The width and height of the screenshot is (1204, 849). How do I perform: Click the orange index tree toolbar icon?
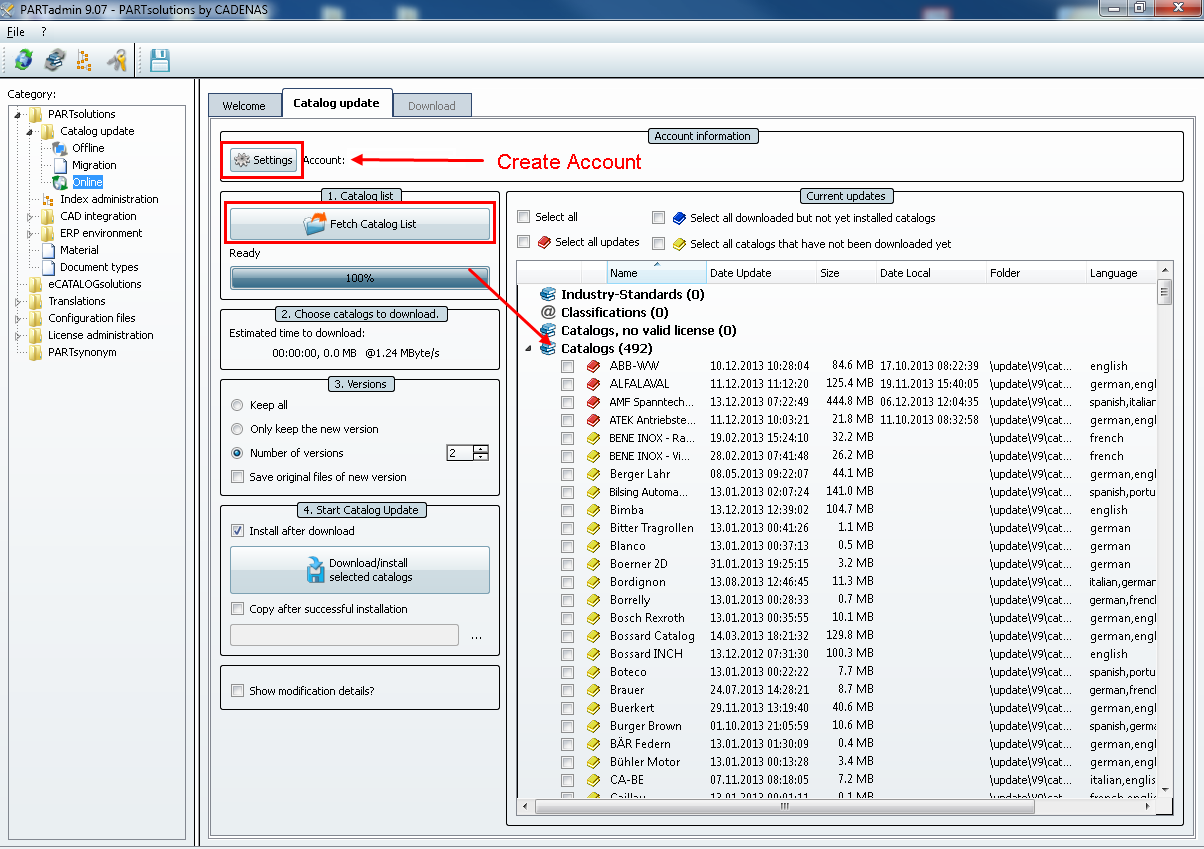pyautogui.click(x=85, y=60)
